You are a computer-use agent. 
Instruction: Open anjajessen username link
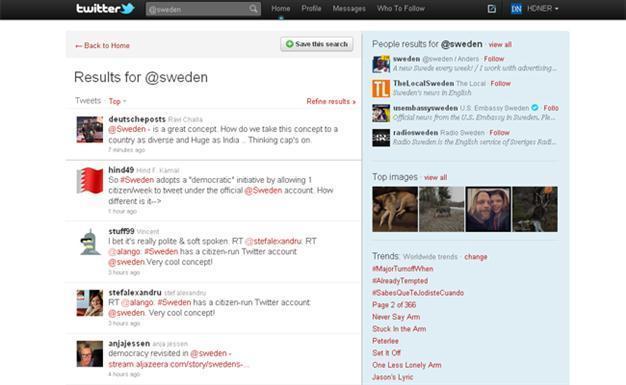[x=129, y=343]
